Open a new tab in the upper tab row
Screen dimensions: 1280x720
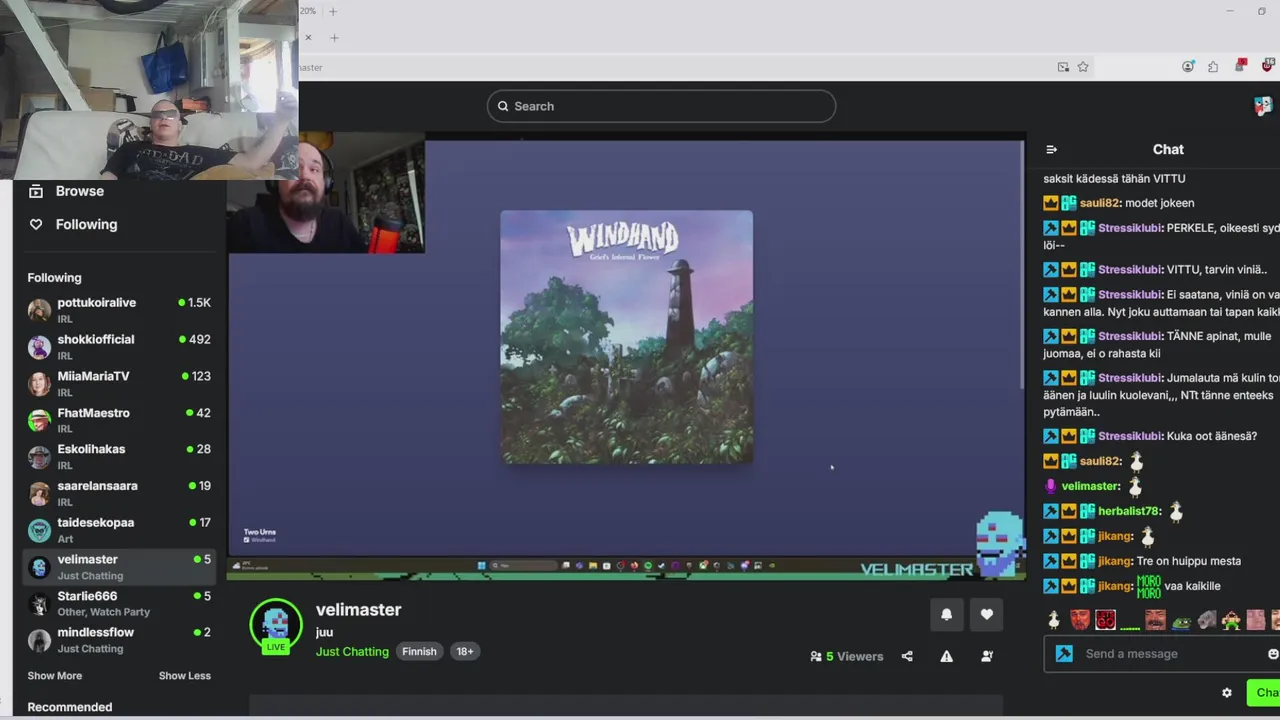coord(333,11)
